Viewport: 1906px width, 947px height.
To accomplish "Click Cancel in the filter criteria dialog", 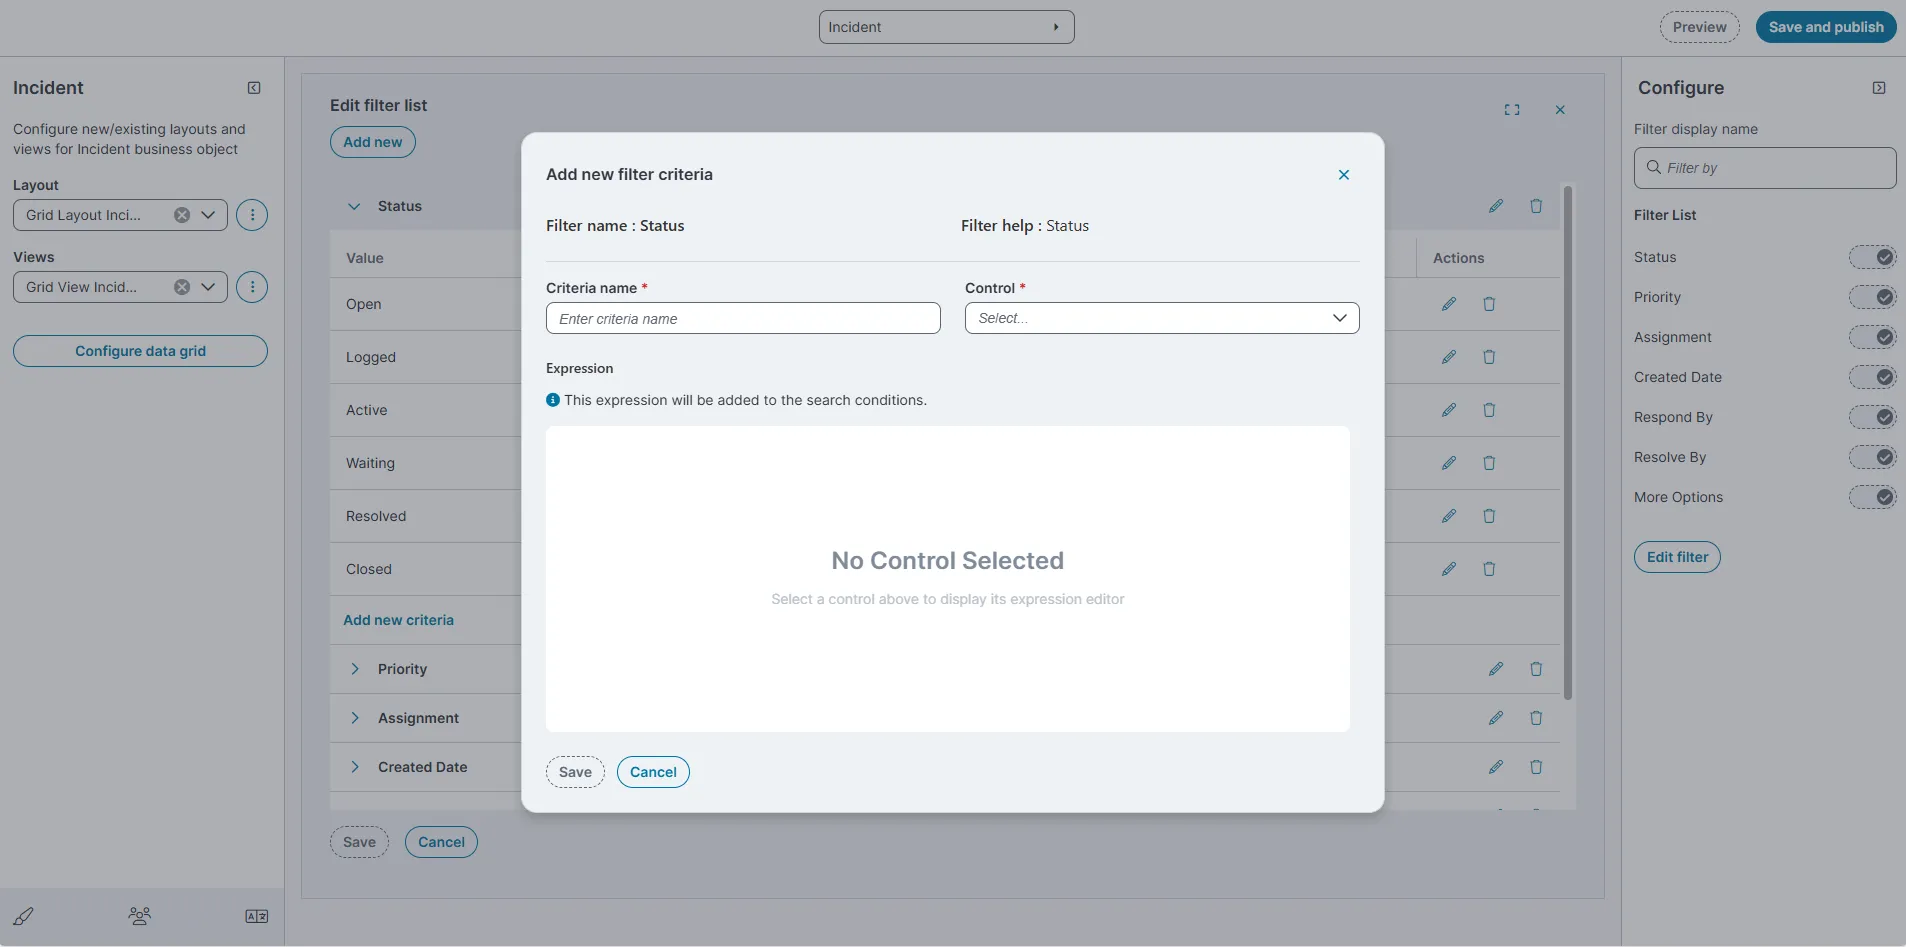I will (653, 772).
